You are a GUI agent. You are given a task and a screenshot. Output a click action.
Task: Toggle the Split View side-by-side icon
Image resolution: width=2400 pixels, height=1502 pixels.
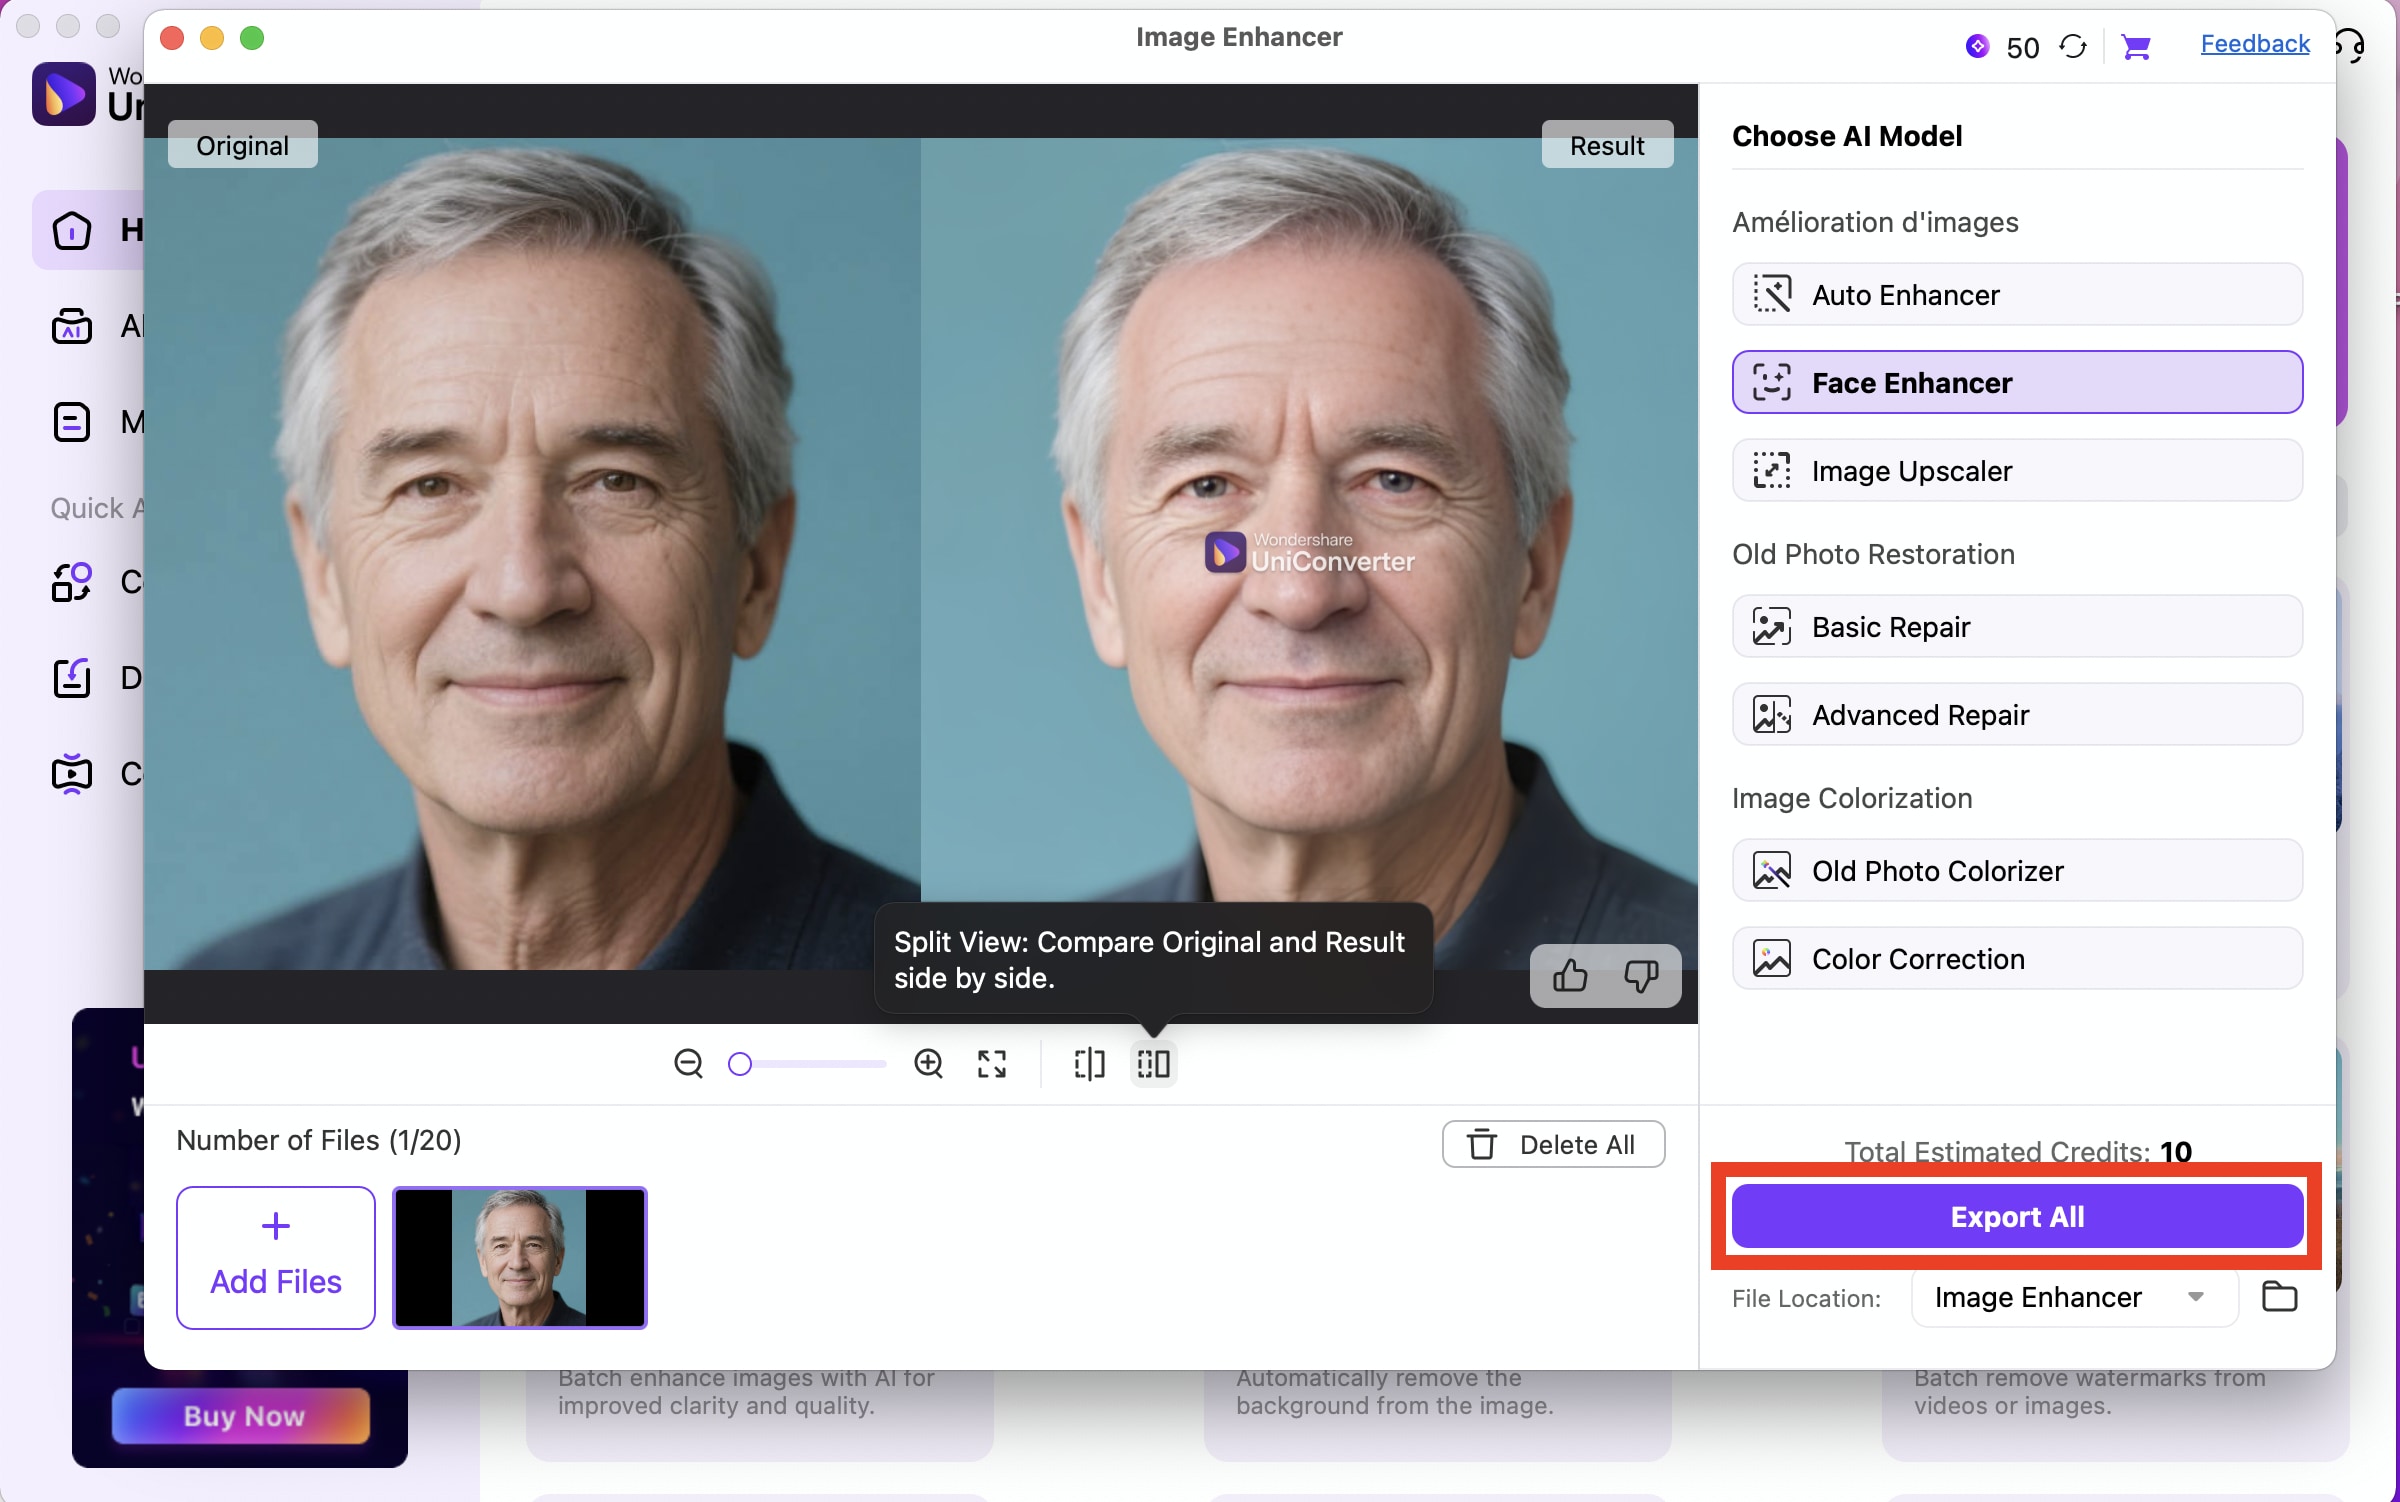(x=1153, y=1063)
